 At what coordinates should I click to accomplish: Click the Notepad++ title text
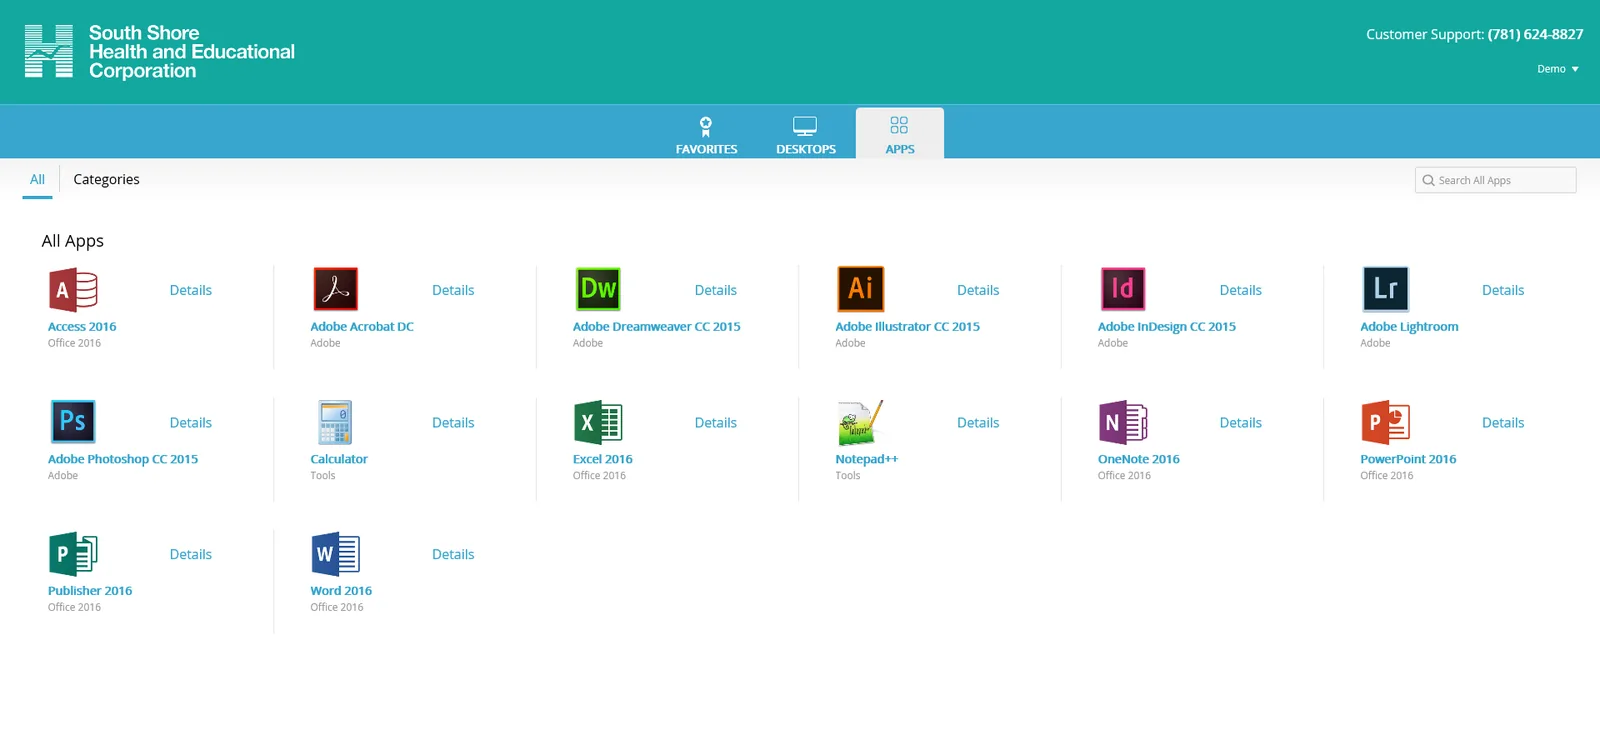coord(867,460)
